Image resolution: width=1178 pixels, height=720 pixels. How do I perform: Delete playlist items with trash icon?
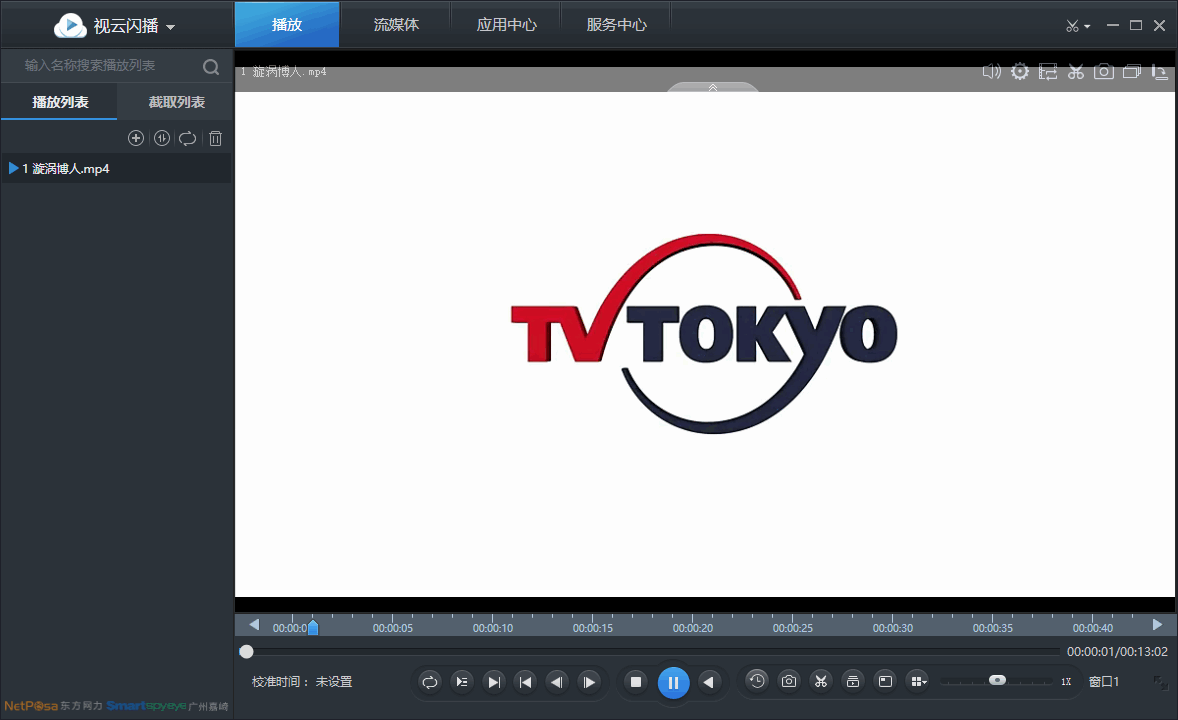(216, 138)
